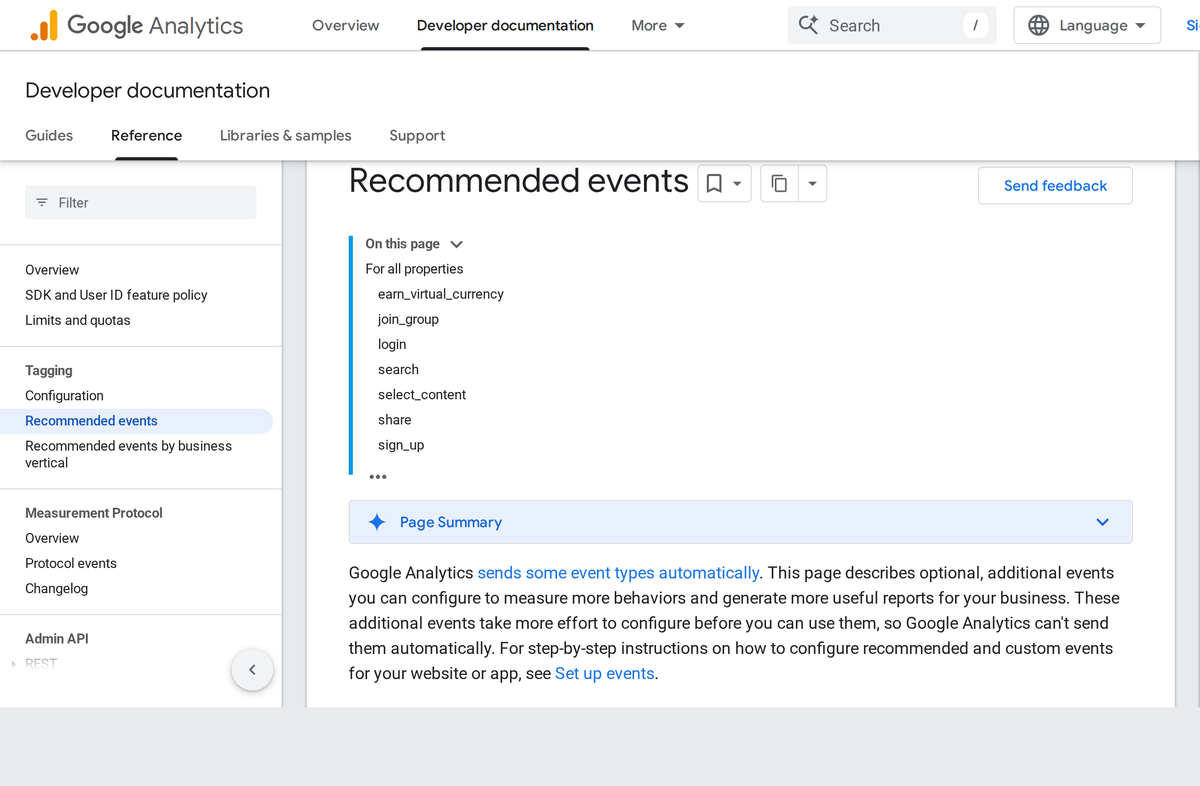Image resolution: width=1200 pixels, height=786 pixels.
Task: Show more items via ellipsis icon
Action: [x=378, y=477]
